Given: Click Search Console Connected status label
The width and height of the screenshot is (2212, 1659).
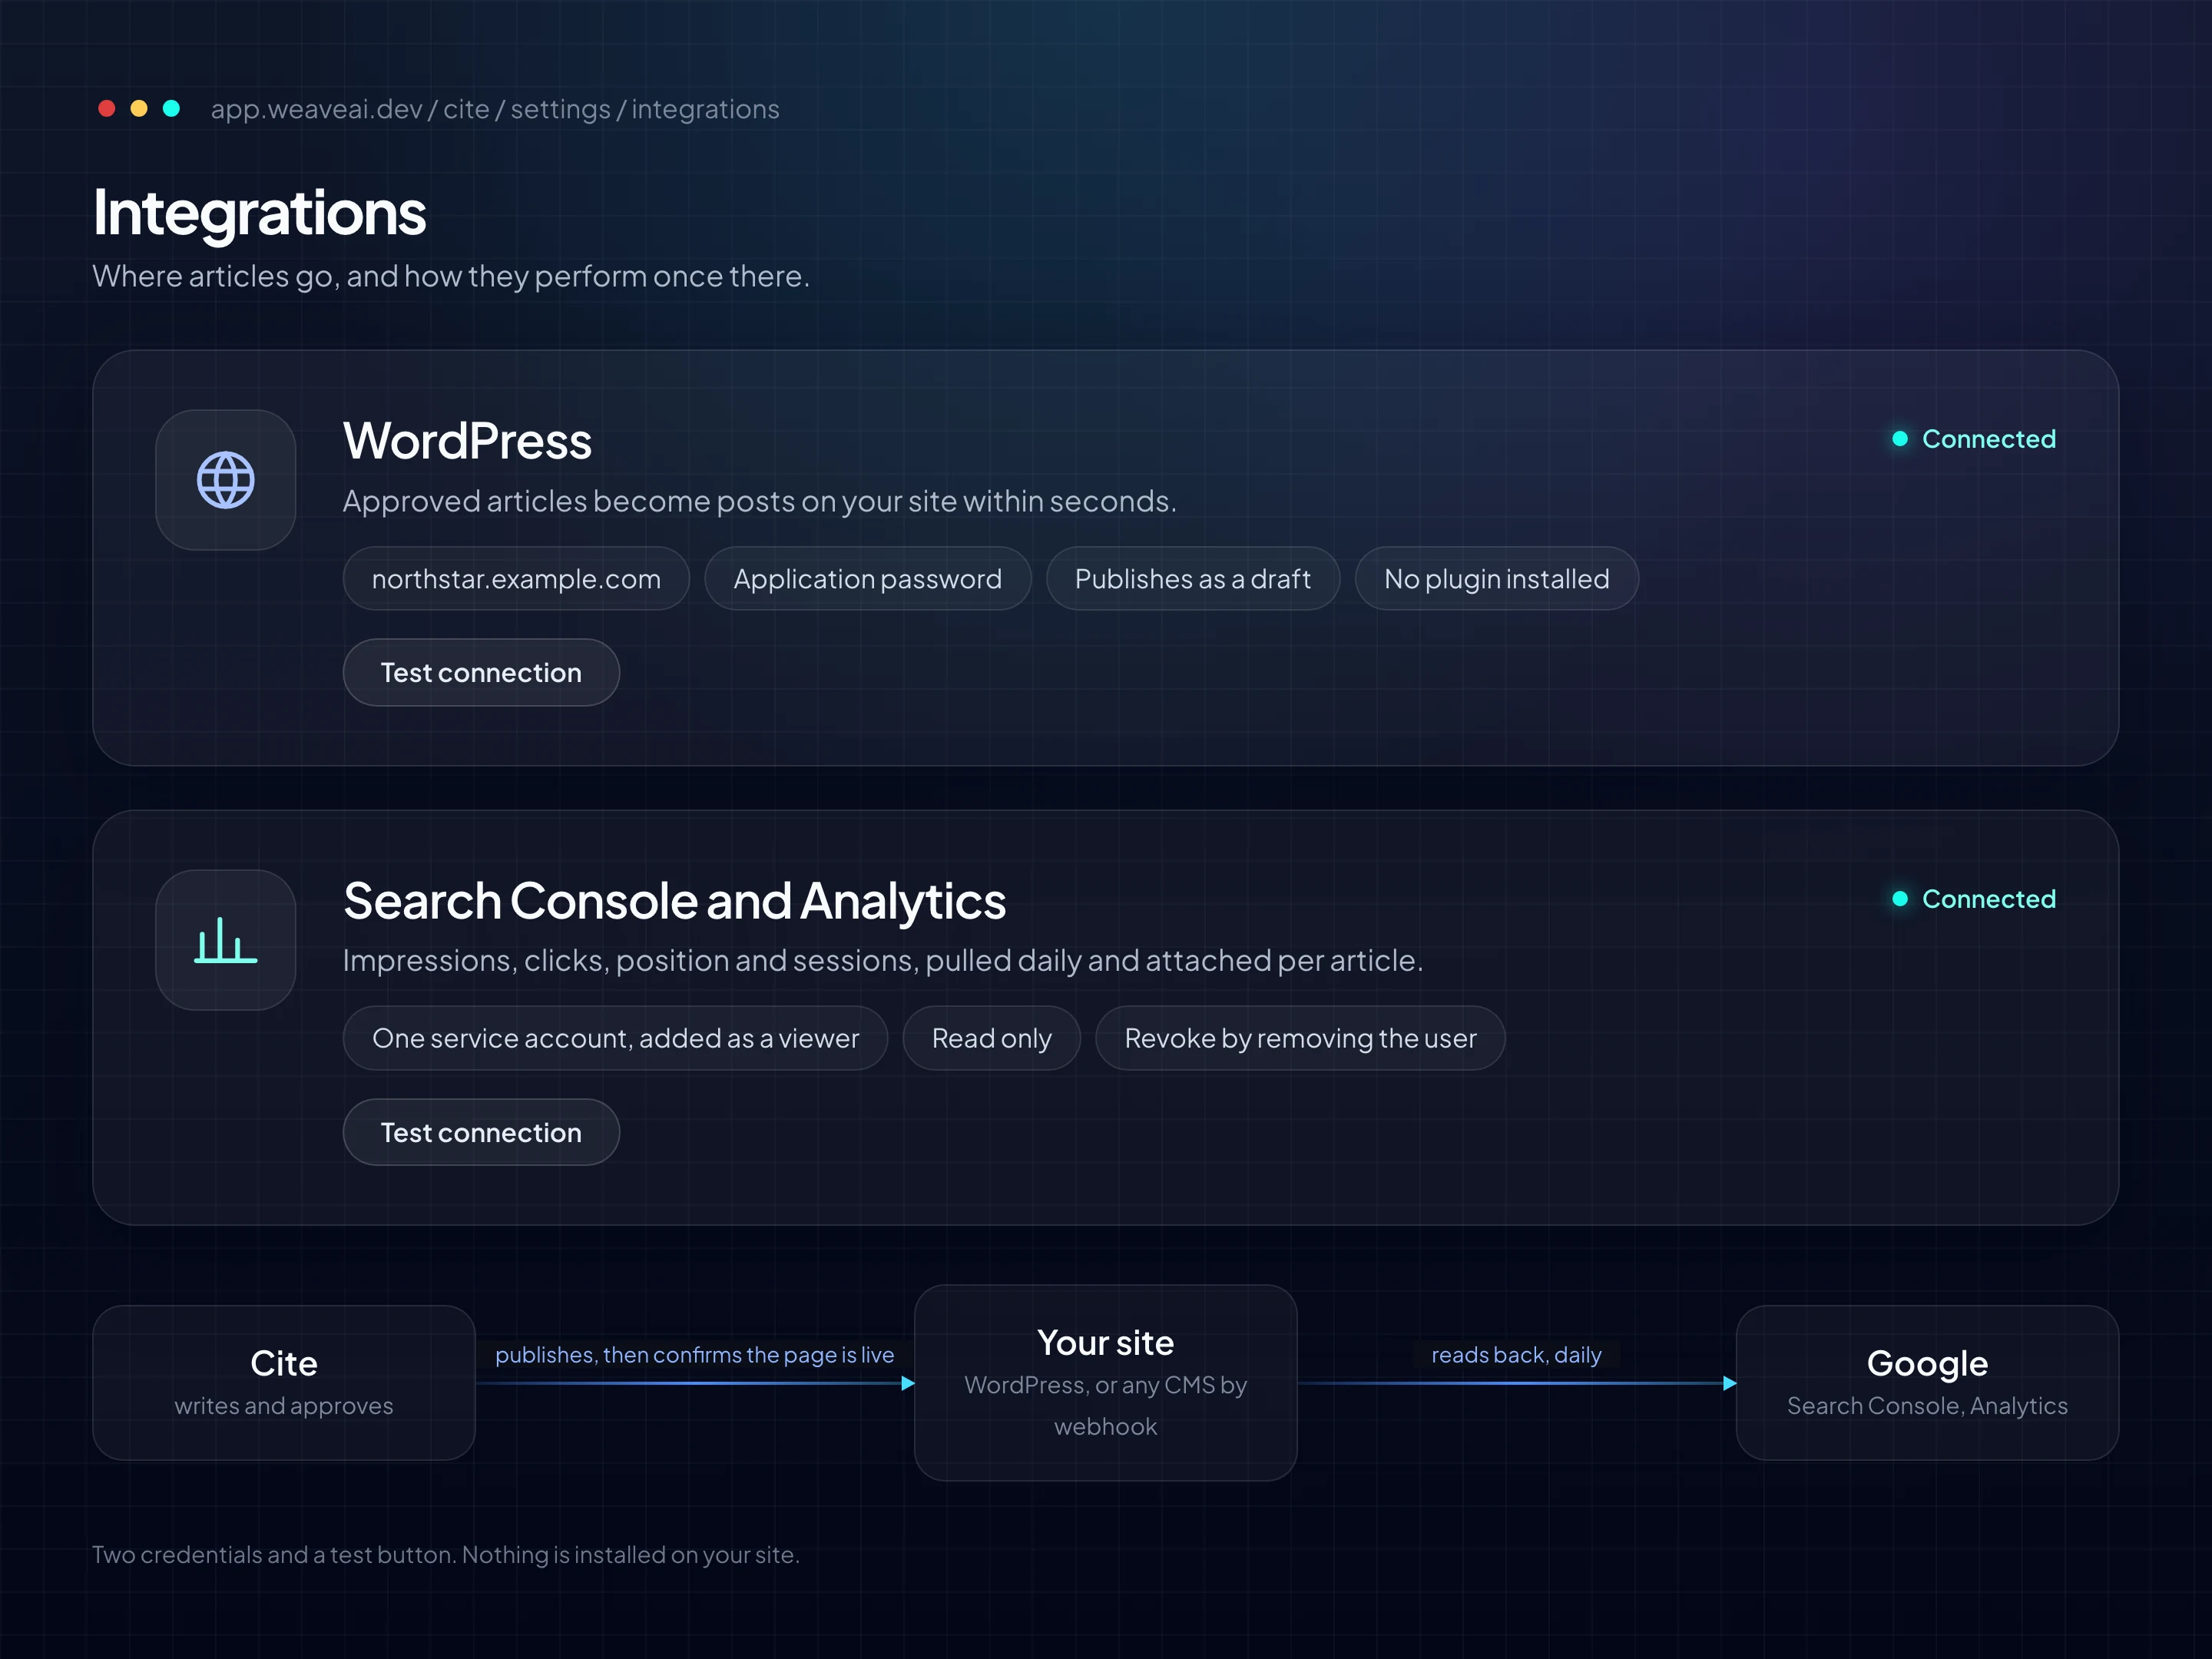Looking at the screenshot, I should coord(1988,899).
